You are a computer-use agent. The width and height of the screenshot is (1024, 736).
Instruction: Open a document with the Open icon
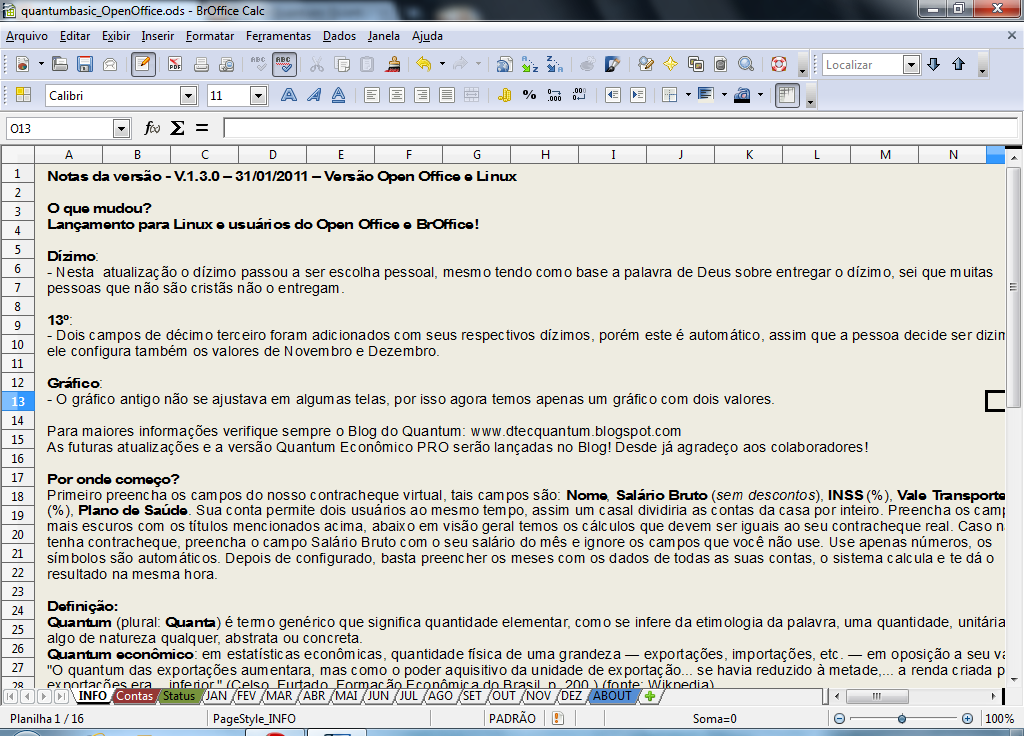pos(60,64)
